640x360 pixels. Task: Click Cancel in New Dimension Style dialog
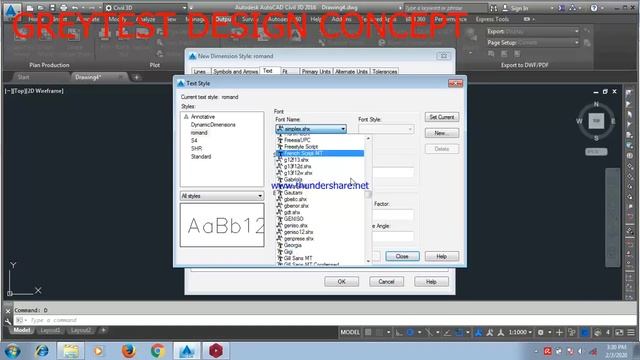tap(386, 282)
